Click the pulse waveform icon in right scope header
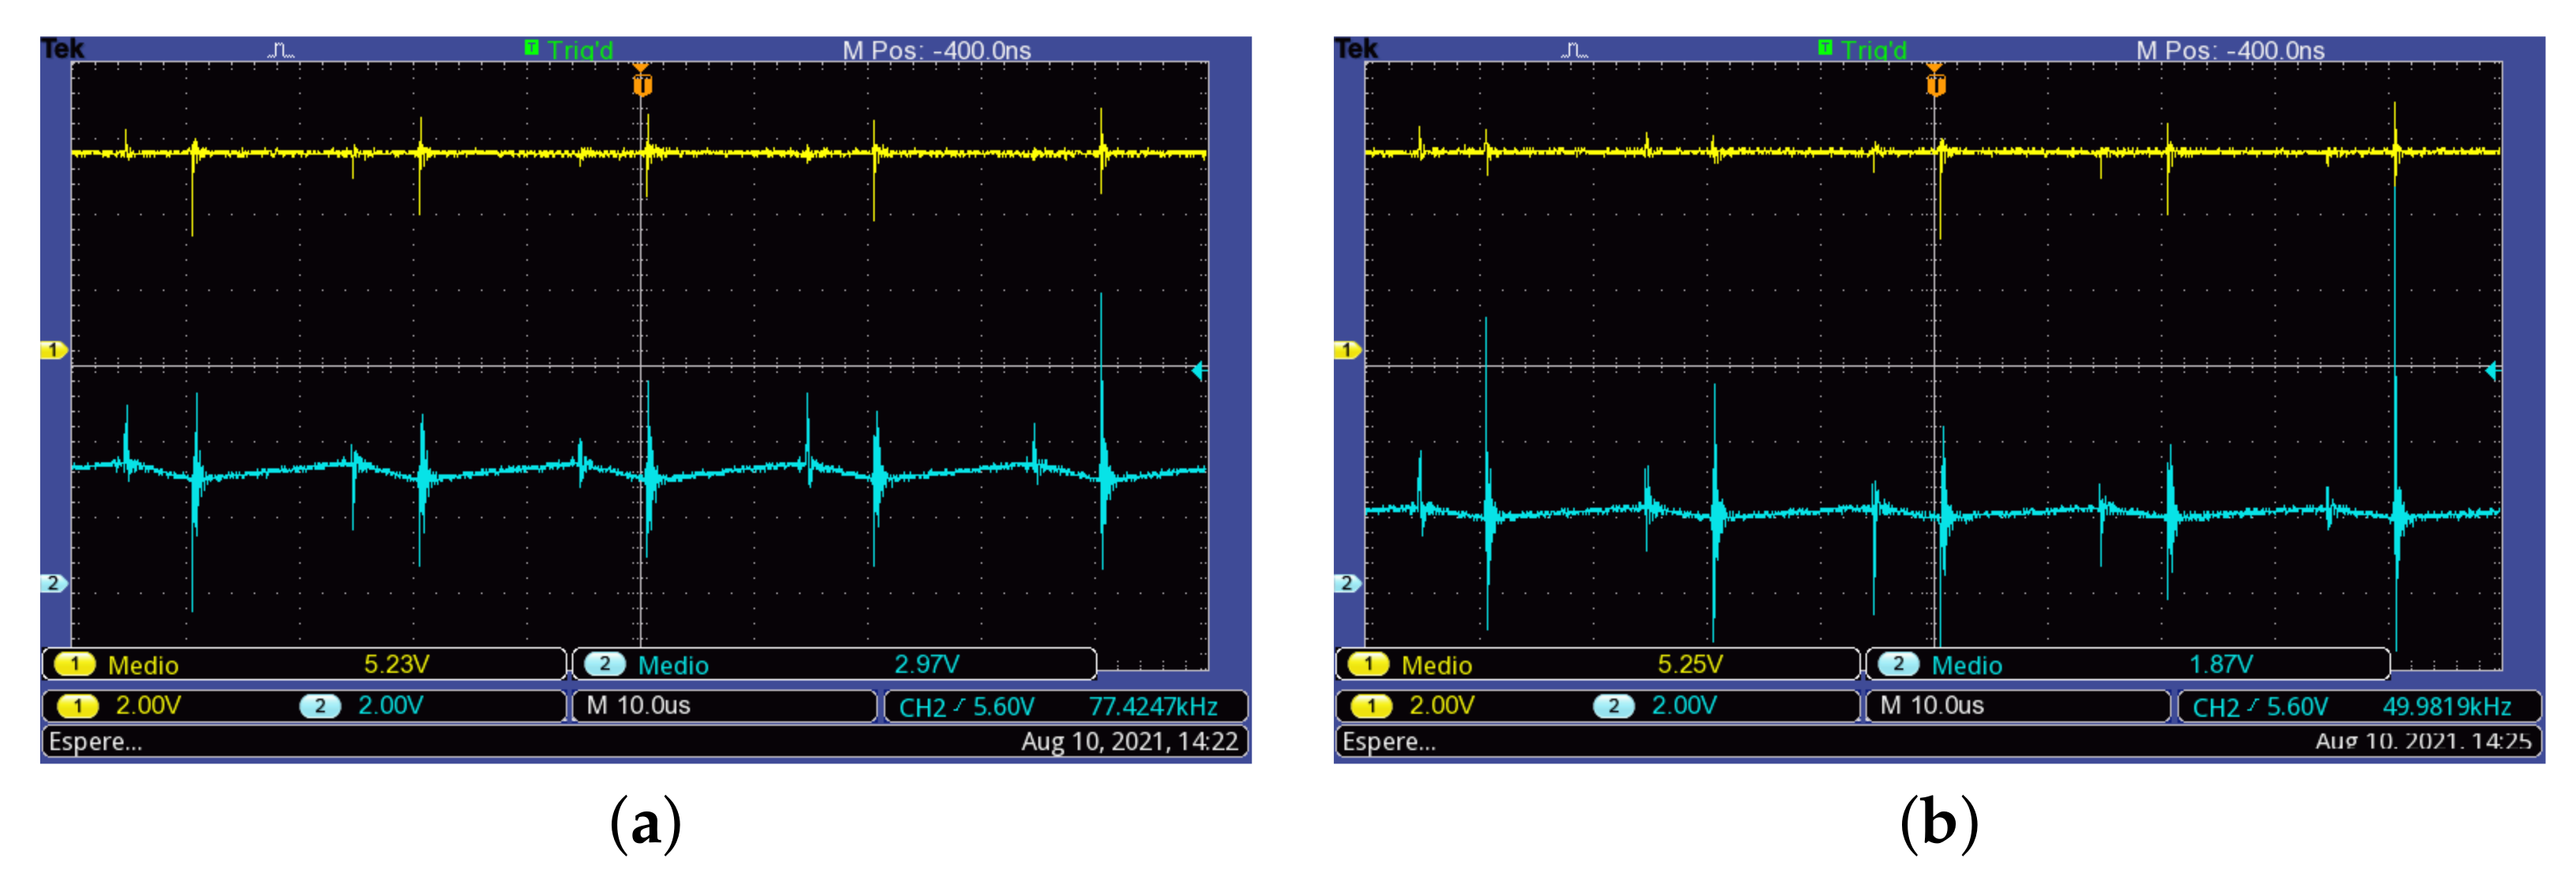Viewport: 2576px width, 877px height. 1575,50
